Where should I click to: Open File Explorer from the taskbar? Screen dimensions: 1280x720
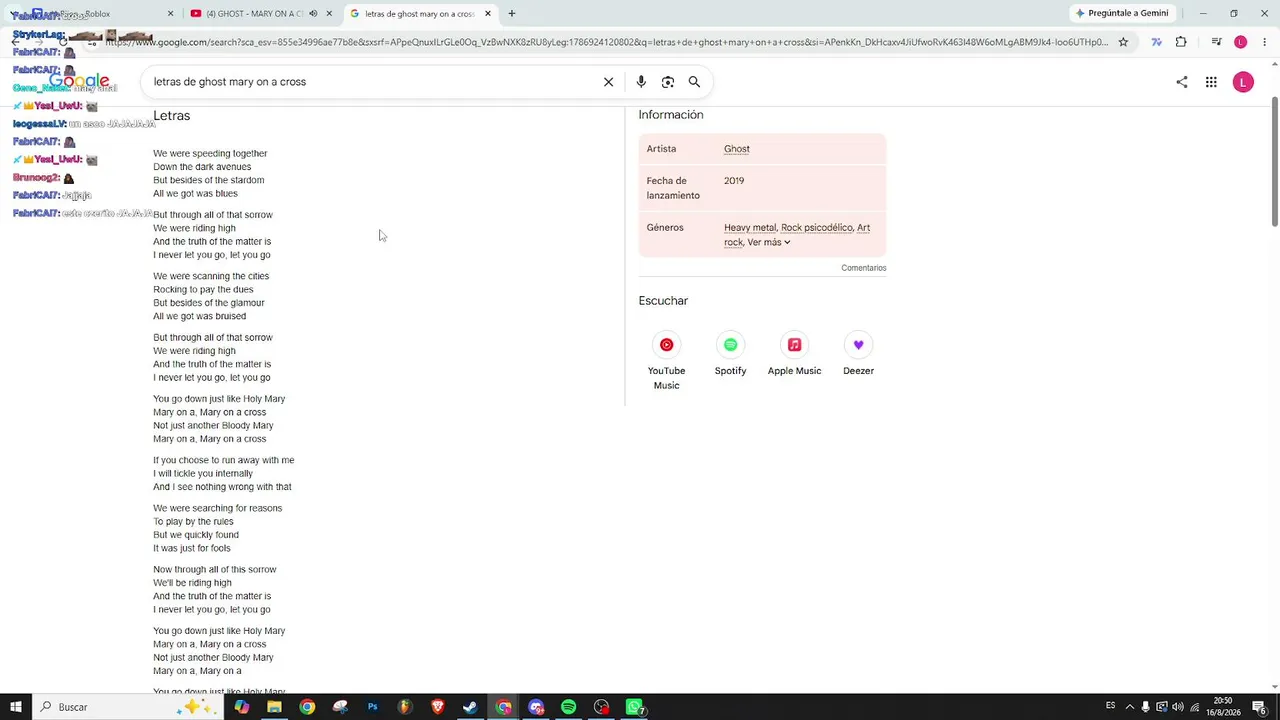274,707
